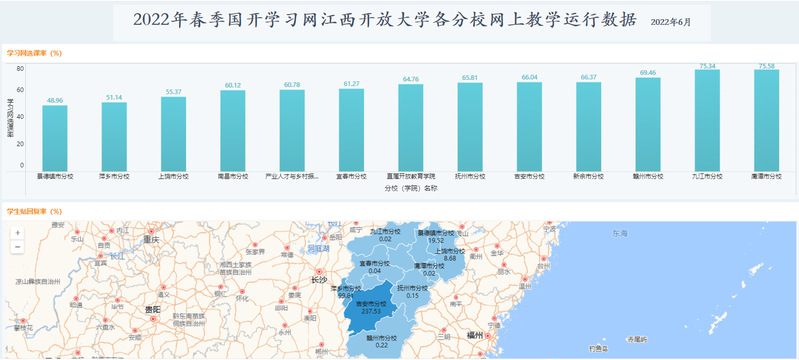Image resolution: width=799 pixels, height=360 pixels.
Task: Click the 贵阳 city marker on the map
Action: click(153, 318)
